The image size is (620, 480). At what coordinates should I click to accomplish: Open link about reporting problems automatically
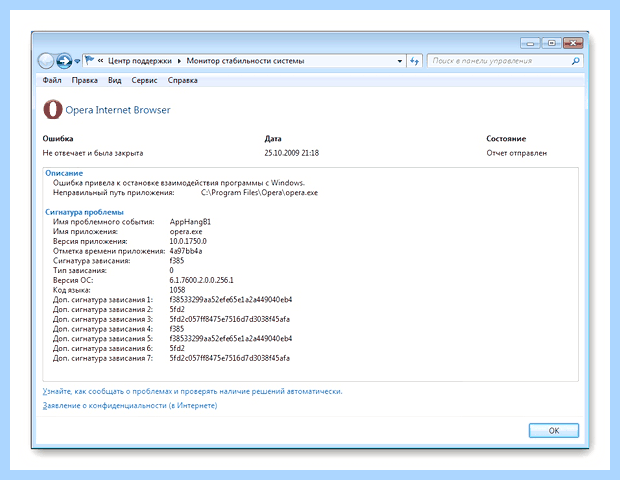(193, 391)
